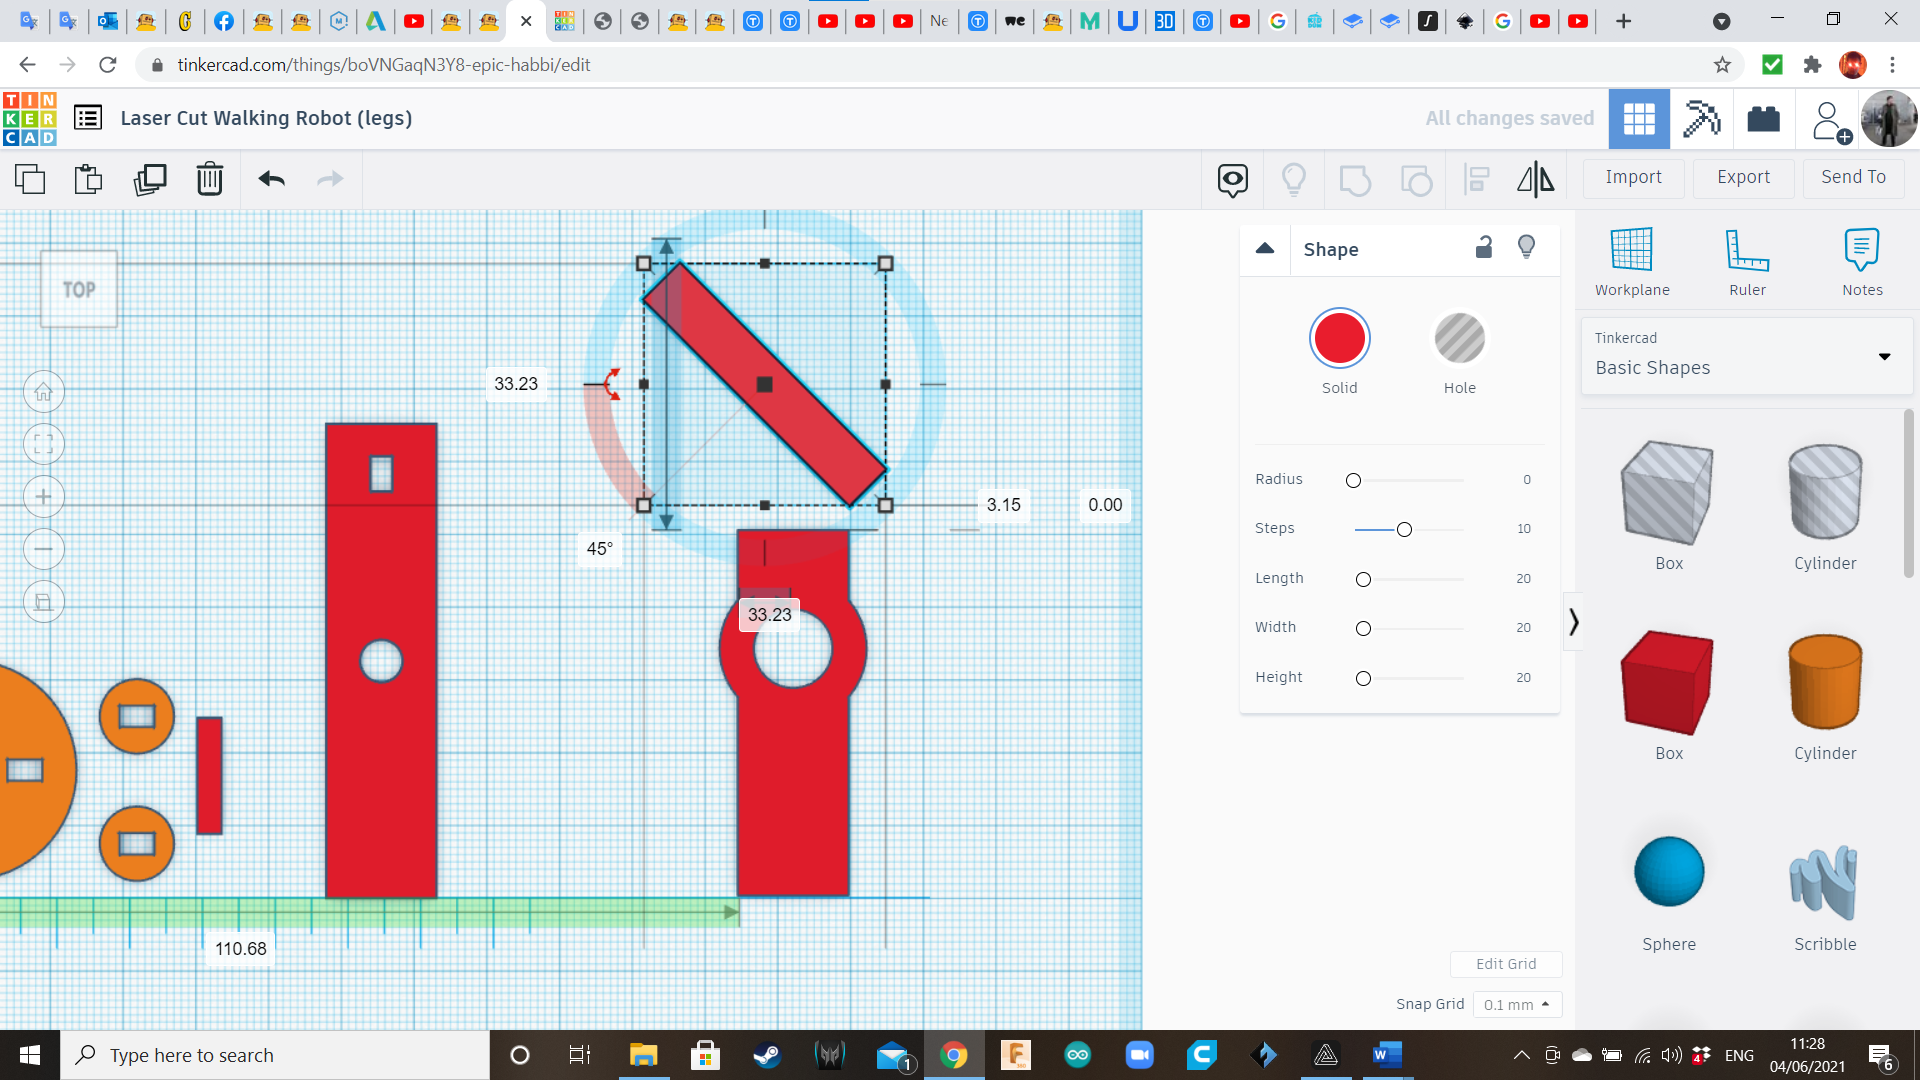Click the Home view icon
This screenshot has height=1080, width=1920.
pos(44,392)
